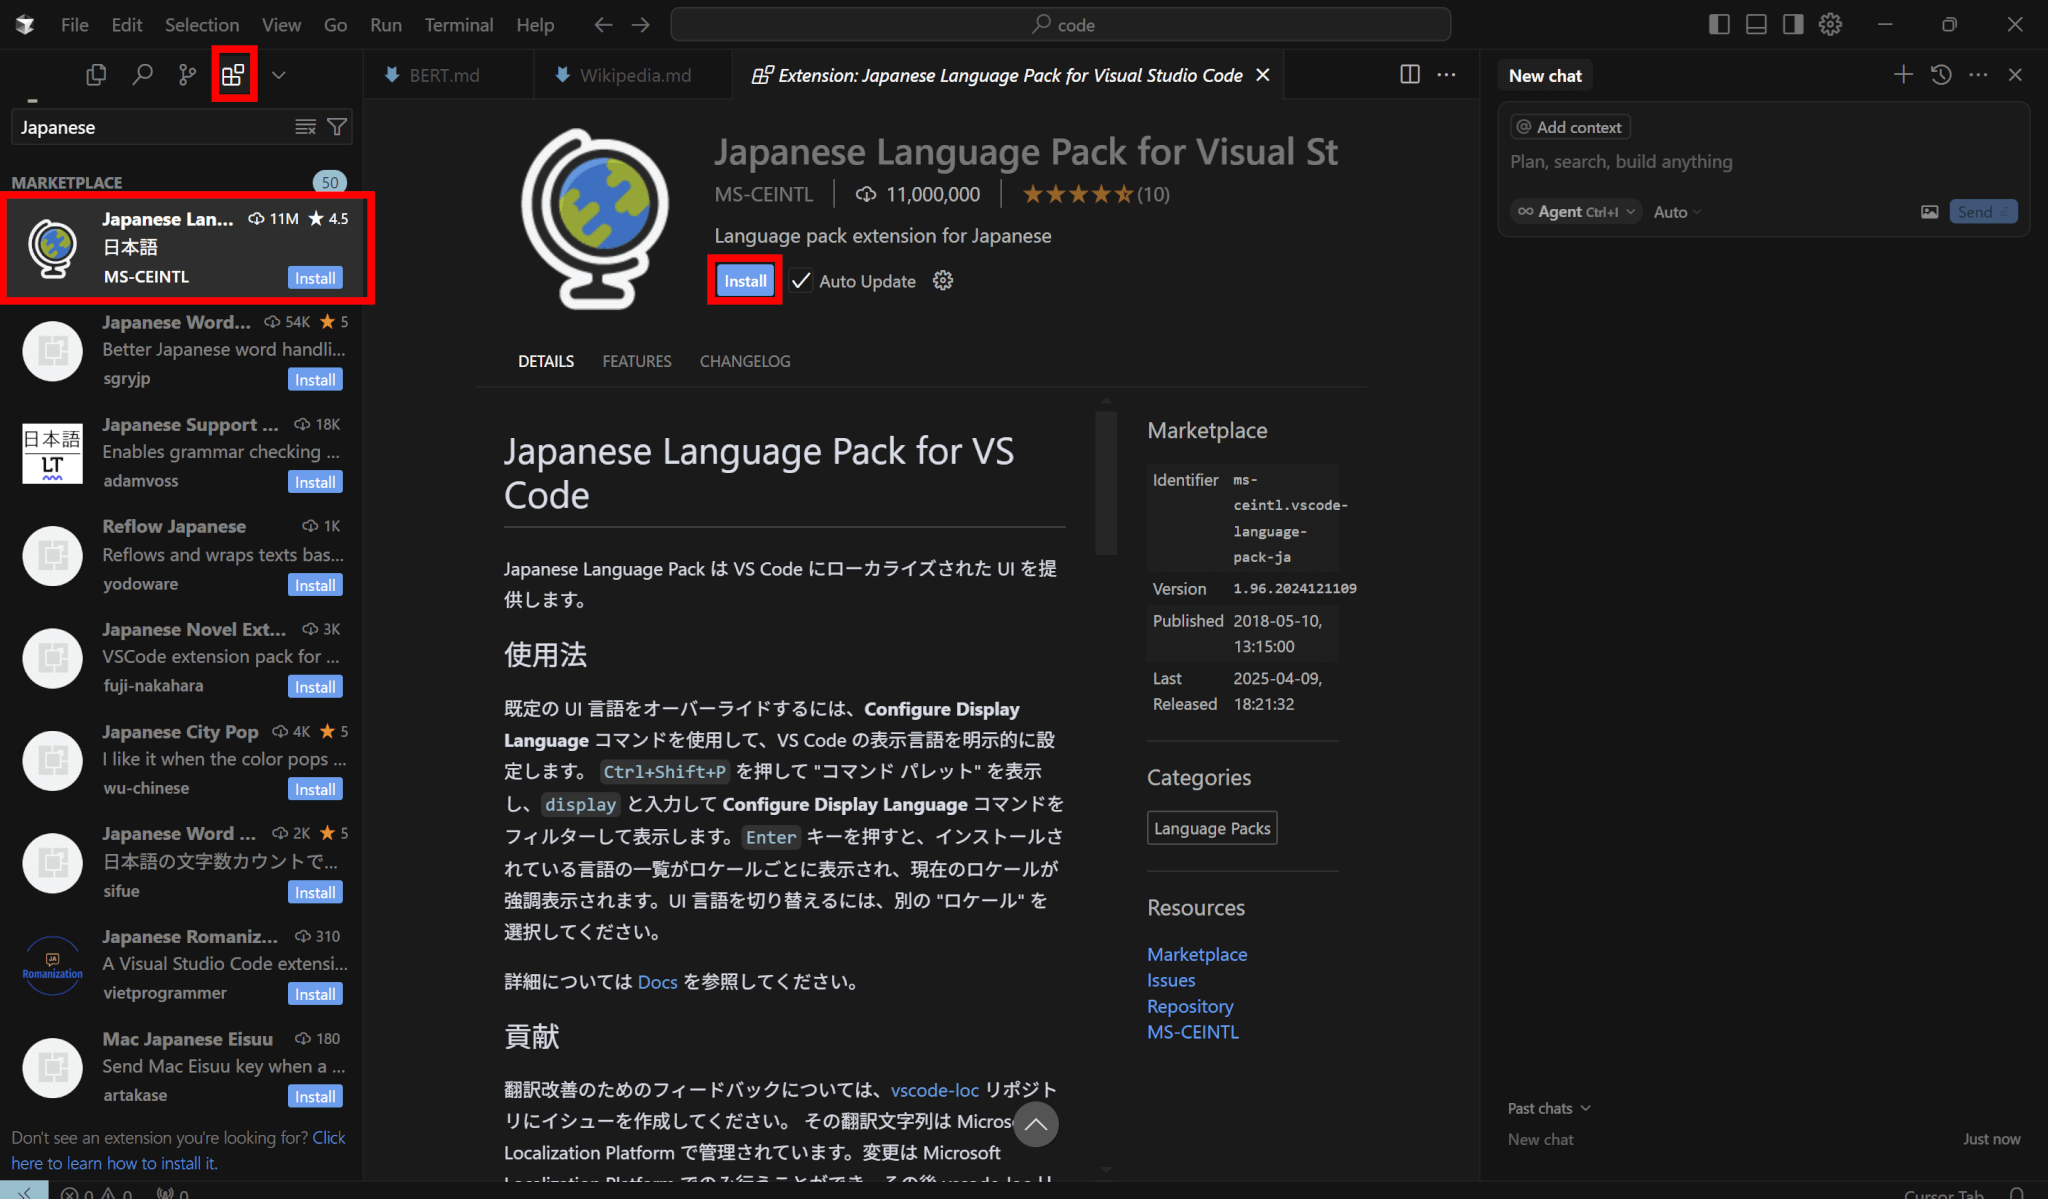Viewport: 2048px width, 1199px height.
Task: Select Japanese Romanization extension in list
Action: tap(181, 965)
